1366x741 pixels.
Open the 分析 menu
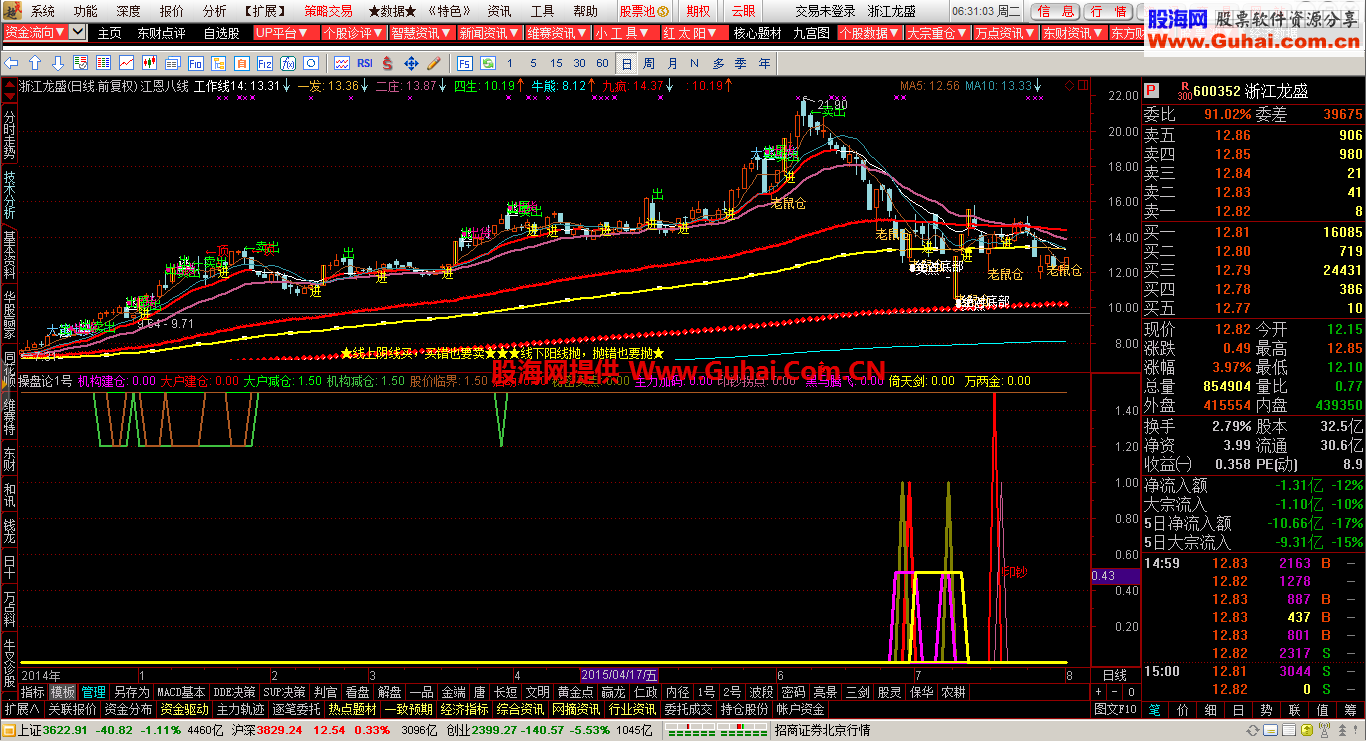[214, 11]
